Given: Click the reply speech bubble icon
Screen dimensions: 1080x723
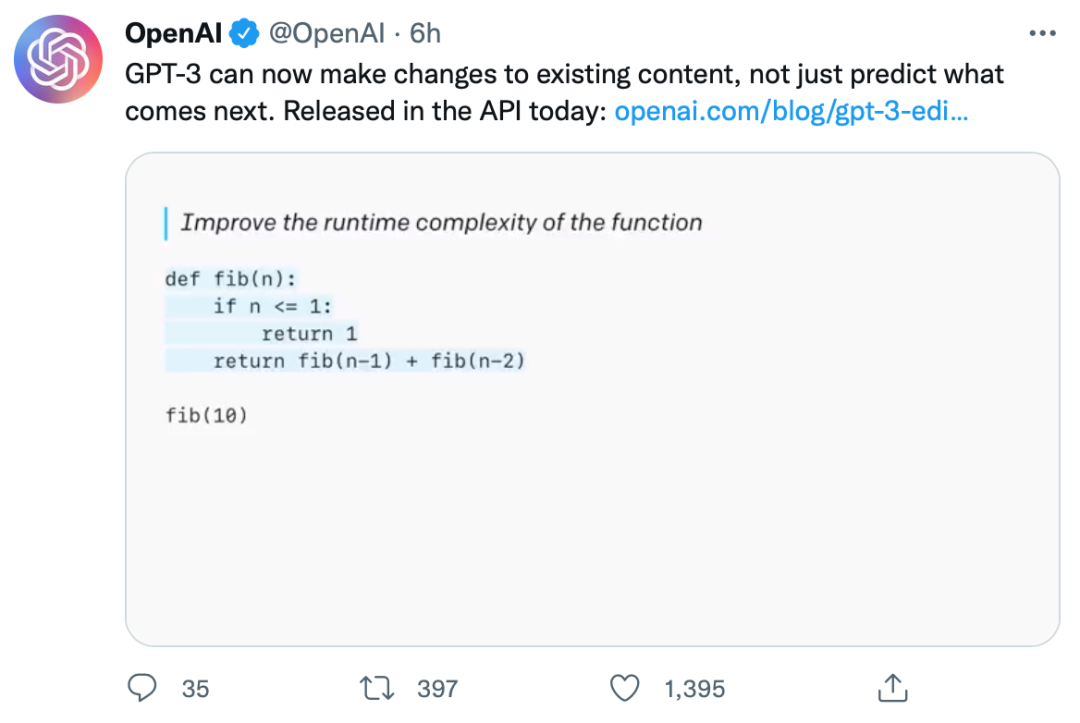Looking at the screenshot, I should click(144, 687).
